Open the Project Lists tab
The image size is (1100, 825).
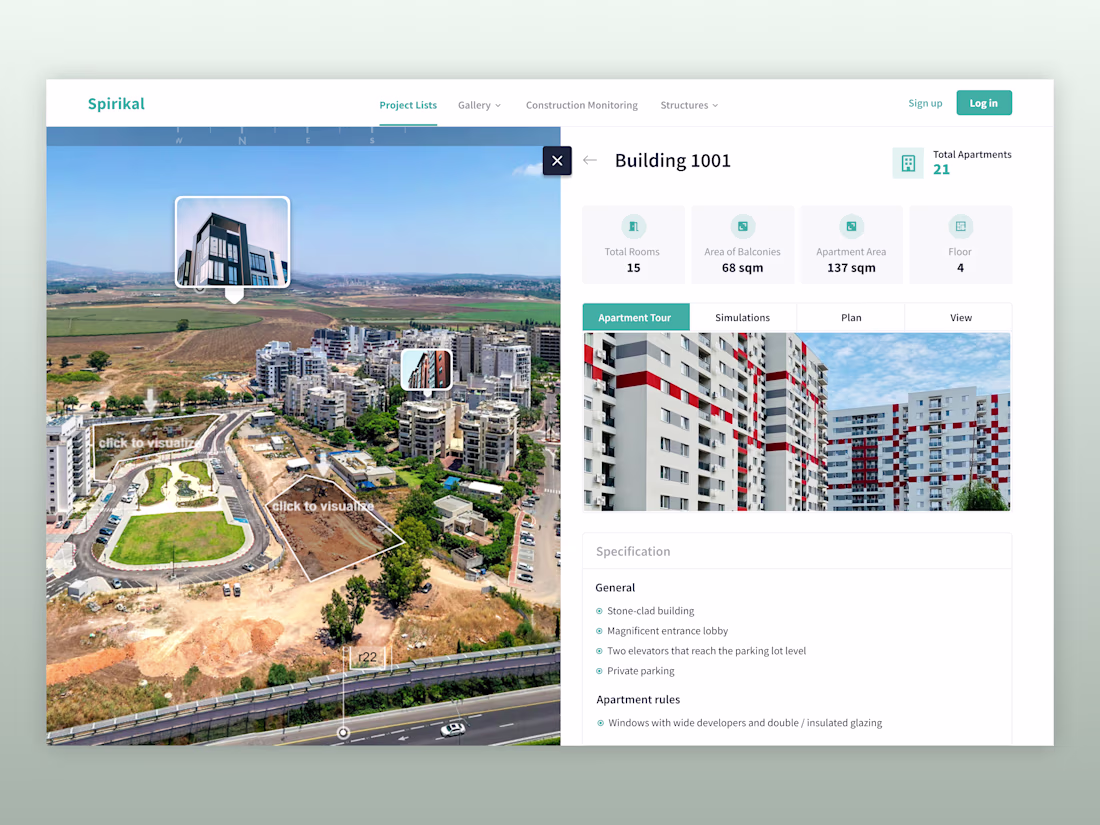(x=408, y=105)
